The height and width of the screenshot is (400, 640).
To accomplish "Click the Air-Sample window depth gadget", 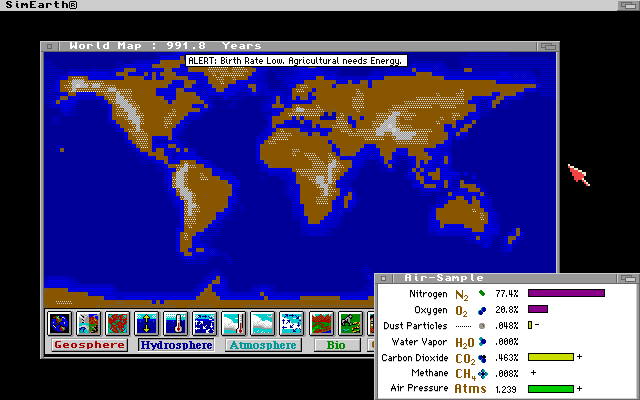I will click(628, 278).
